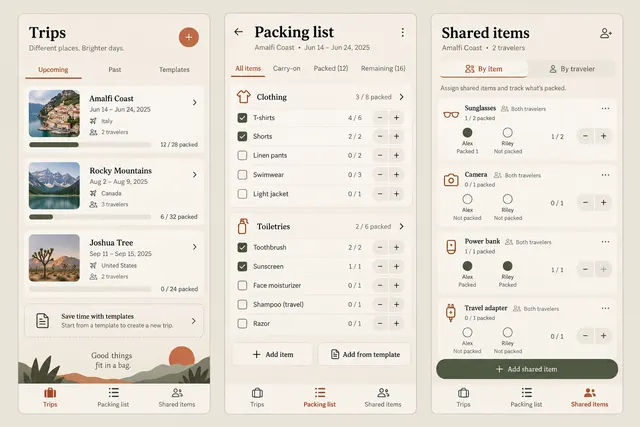Decrease Shorts count with minus
This screenshot has width=640, height=427.
pos(380,136)
